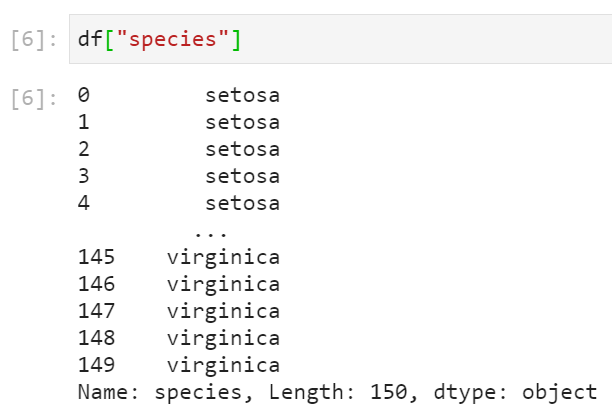612x410 pixels.
Task: Click the setosa value of row 2
Action: (242, 149)
